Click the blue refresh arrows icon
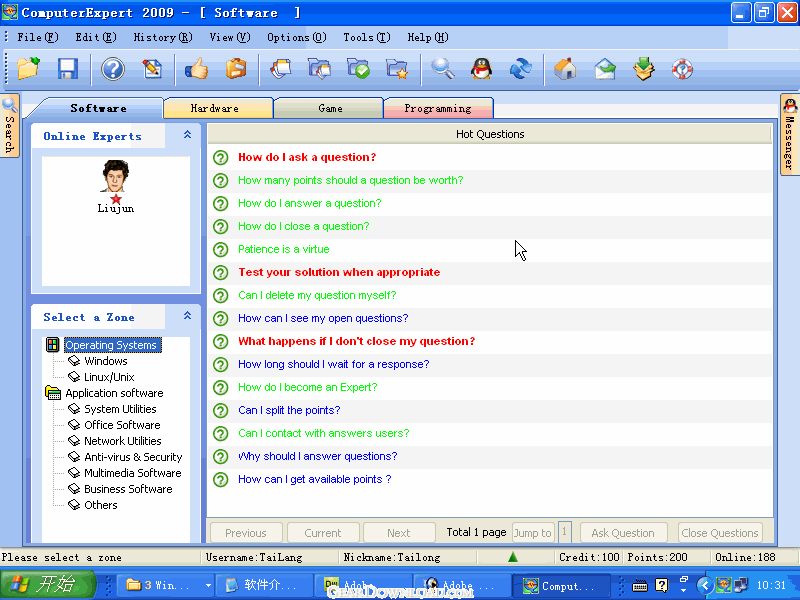This screenshot has height=600, width=800. click(x=520, y=68)
